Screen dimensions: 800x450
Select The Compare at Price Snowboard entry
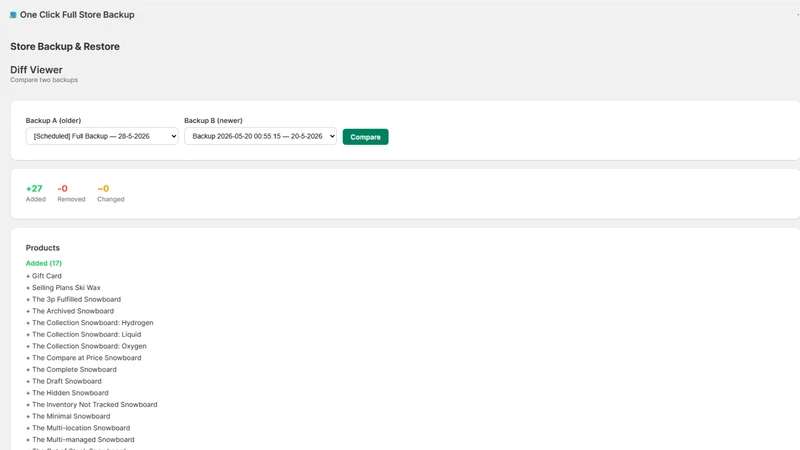point(84,358)
